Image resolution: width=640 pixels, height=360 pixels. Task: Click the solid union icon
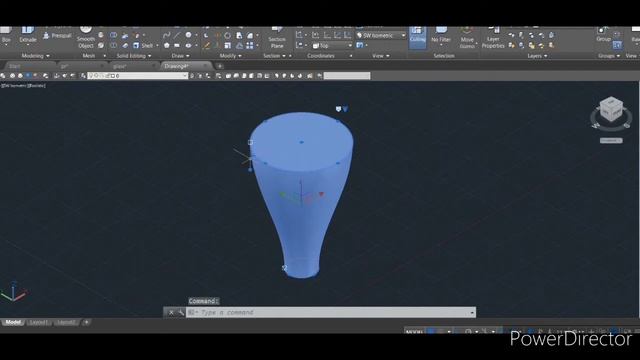113,36
